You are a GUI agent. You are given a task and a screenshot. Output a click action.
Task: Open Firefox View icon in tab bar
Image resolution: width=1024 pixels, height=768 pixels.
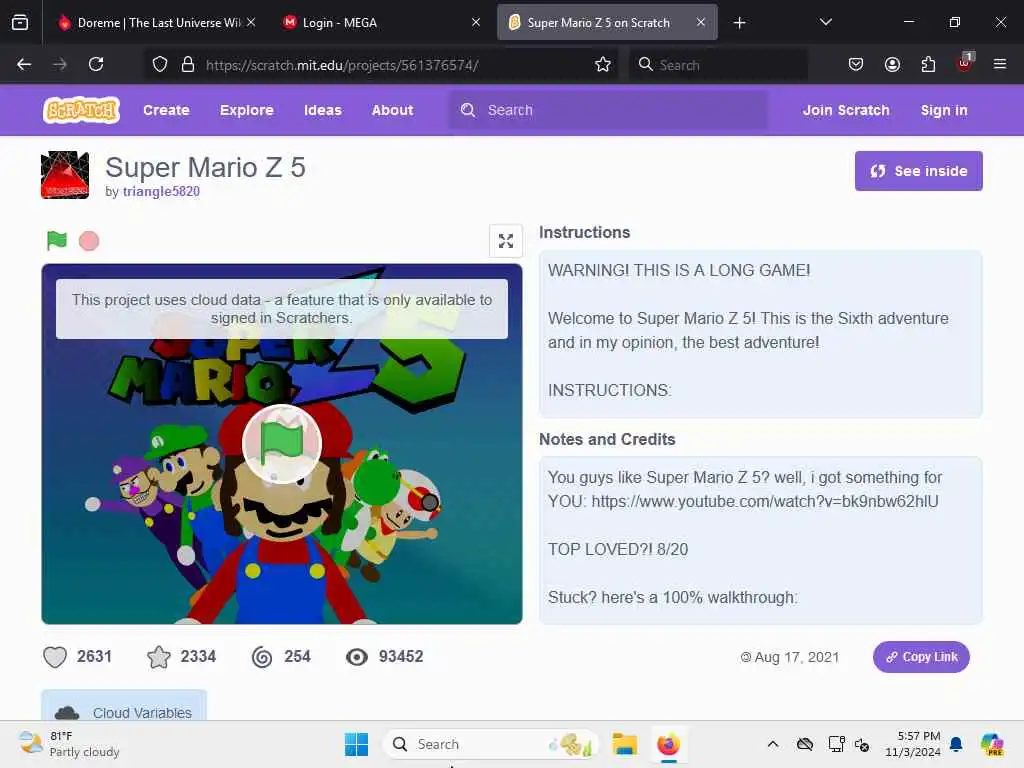click(20, 23)
